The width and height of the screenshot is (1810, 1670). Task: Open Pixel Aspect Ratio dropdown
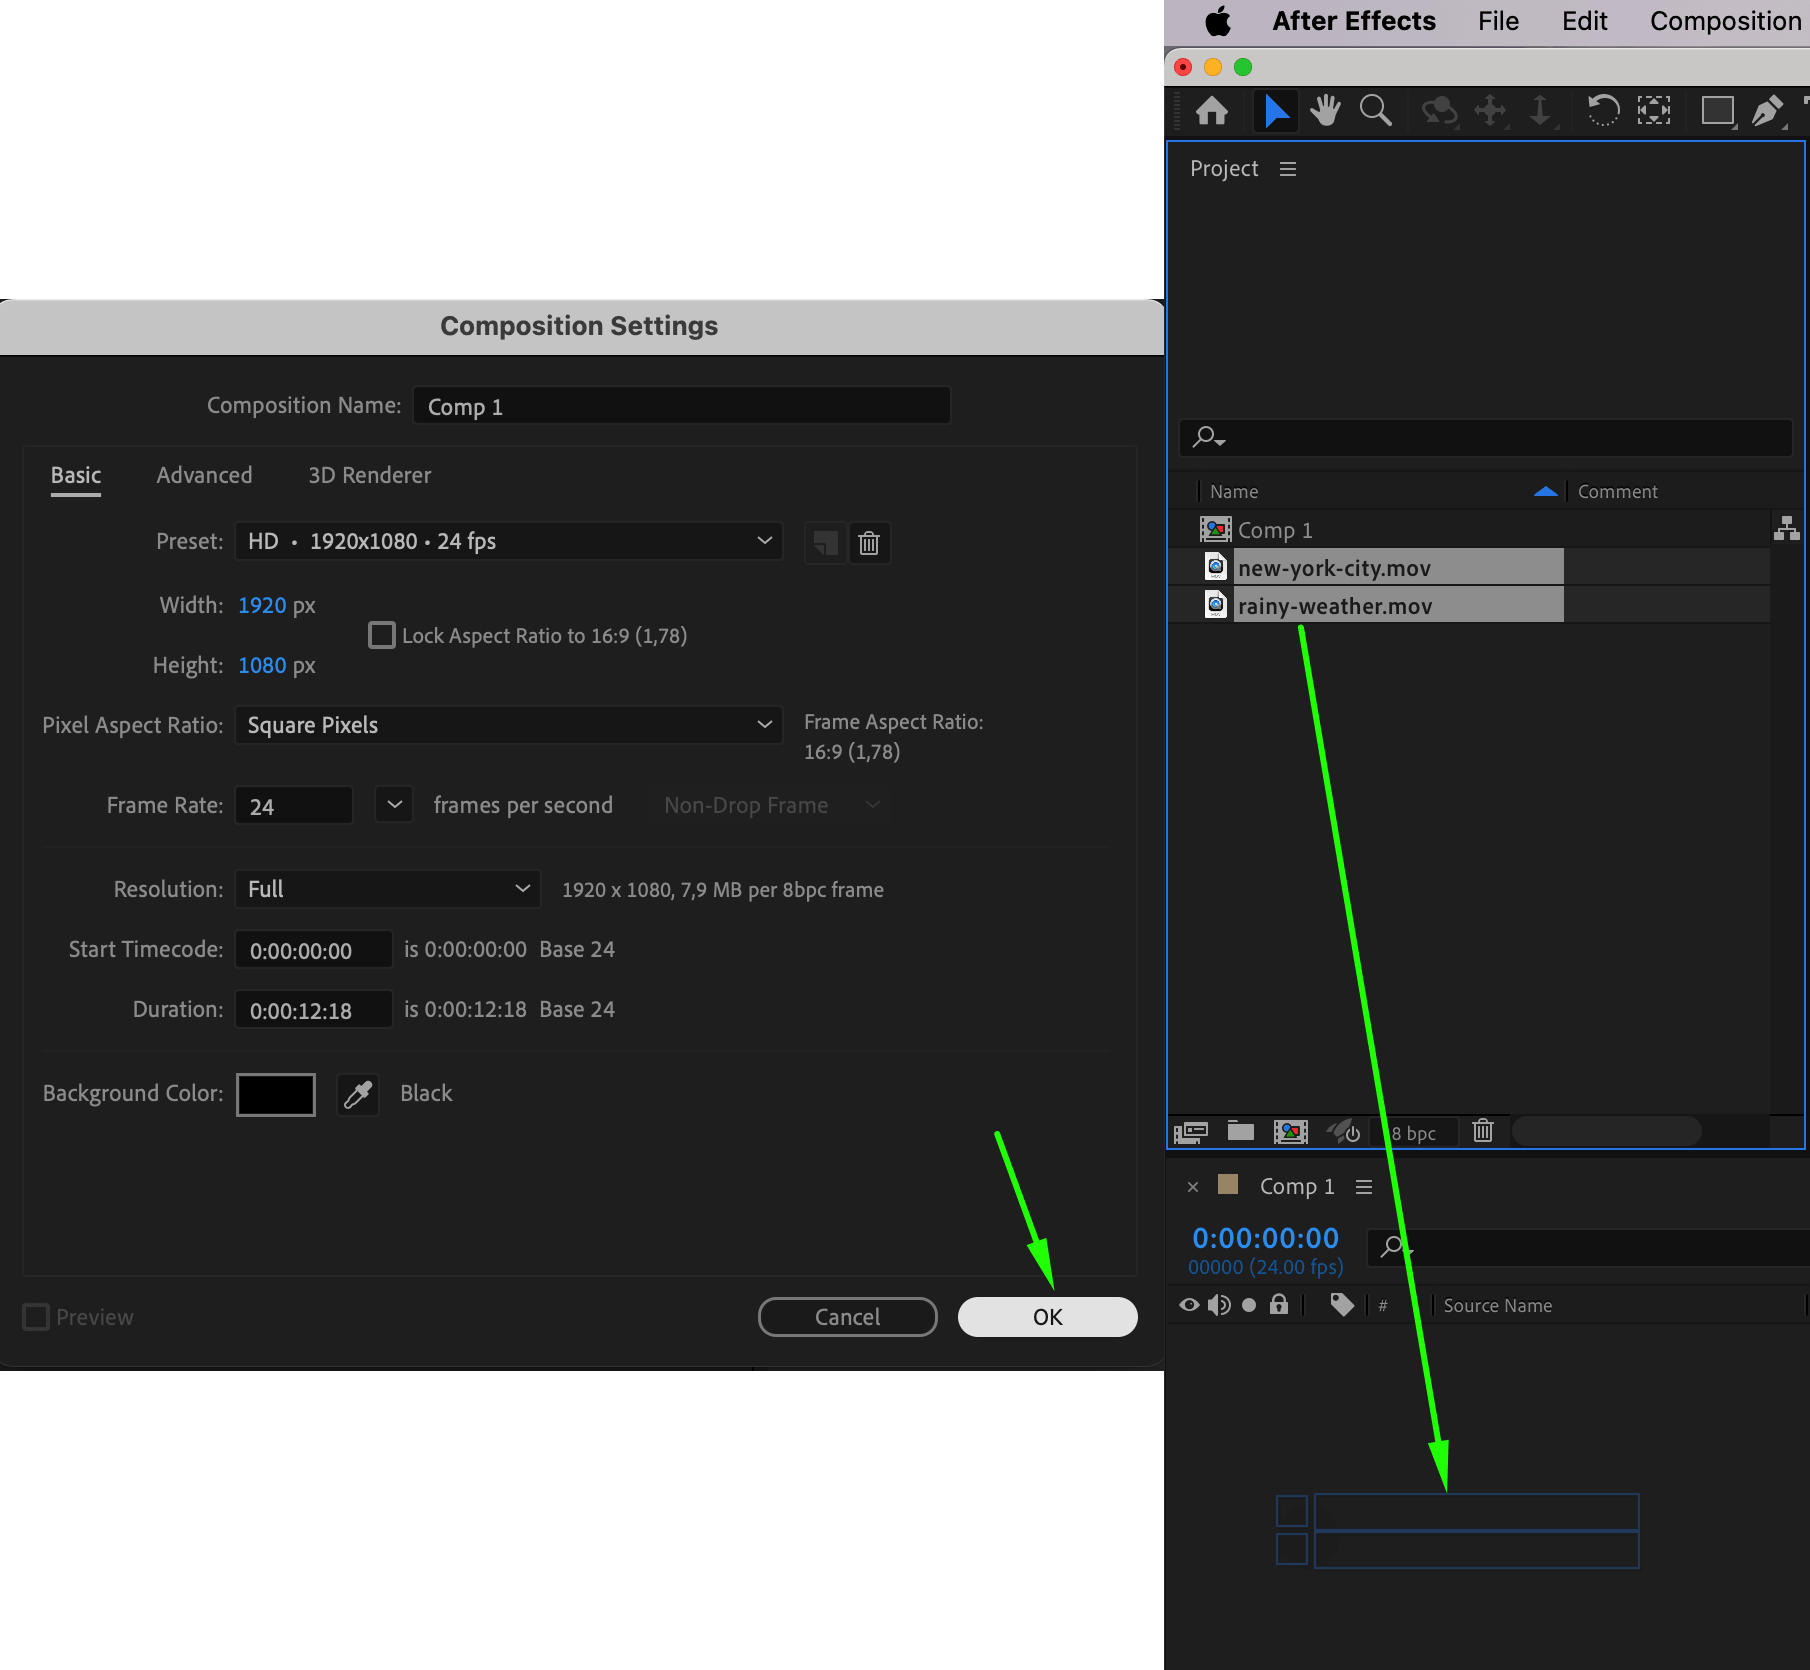point(509,725)
